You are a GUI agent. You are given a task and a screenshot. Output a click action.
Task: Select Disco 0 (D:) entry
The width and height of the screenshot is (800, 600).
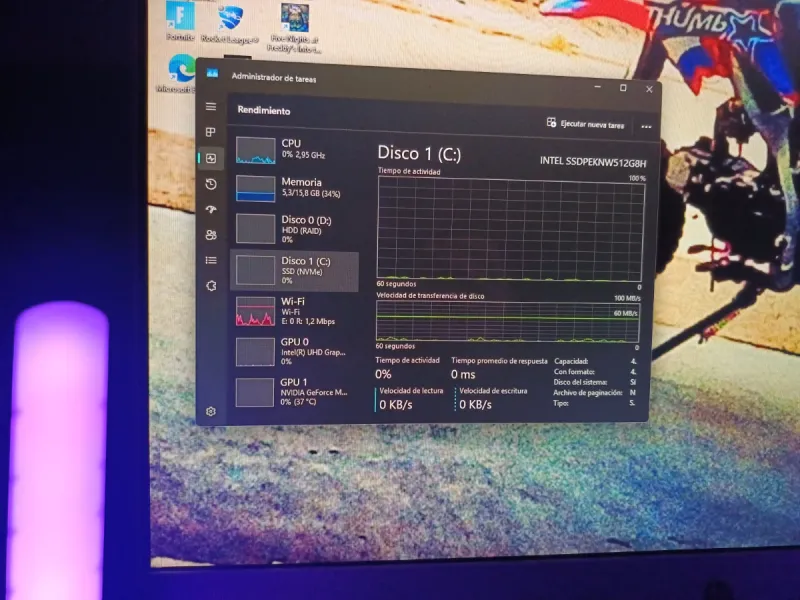pos(294,228)
